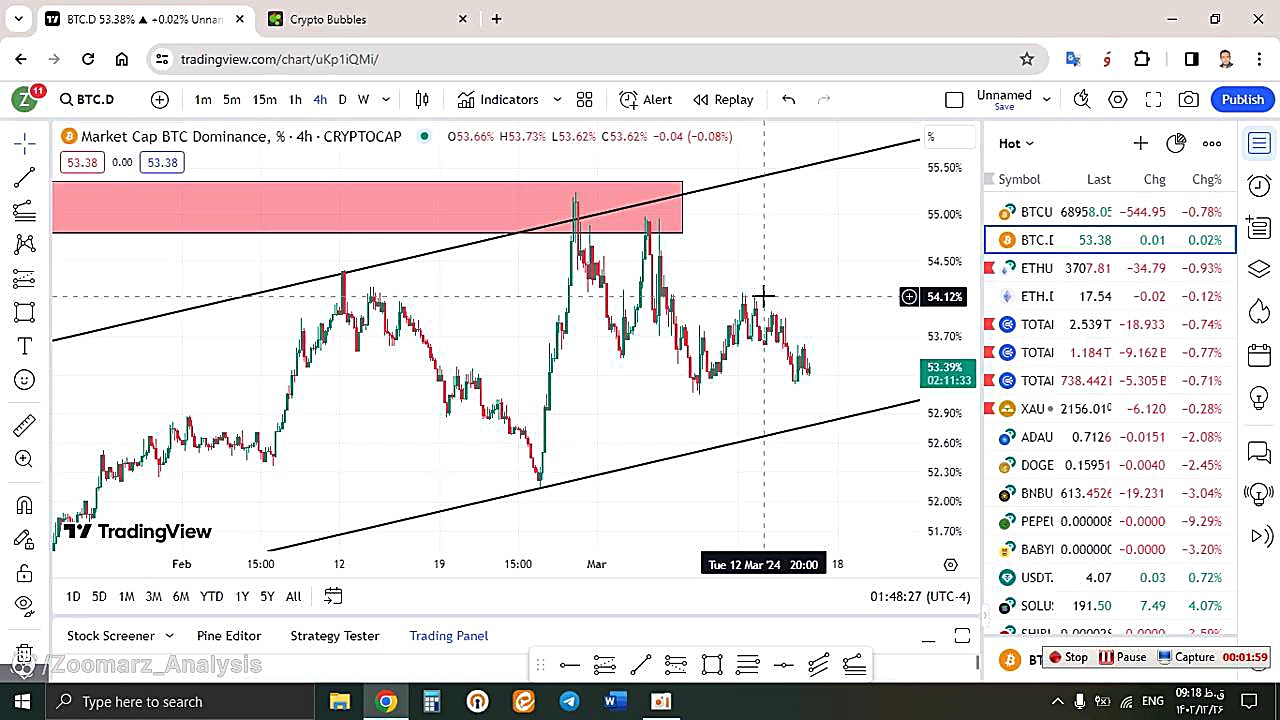Open the calendar icon in right sidebar
This screenshot has width=1280, height=720.
pos(1259,355)
